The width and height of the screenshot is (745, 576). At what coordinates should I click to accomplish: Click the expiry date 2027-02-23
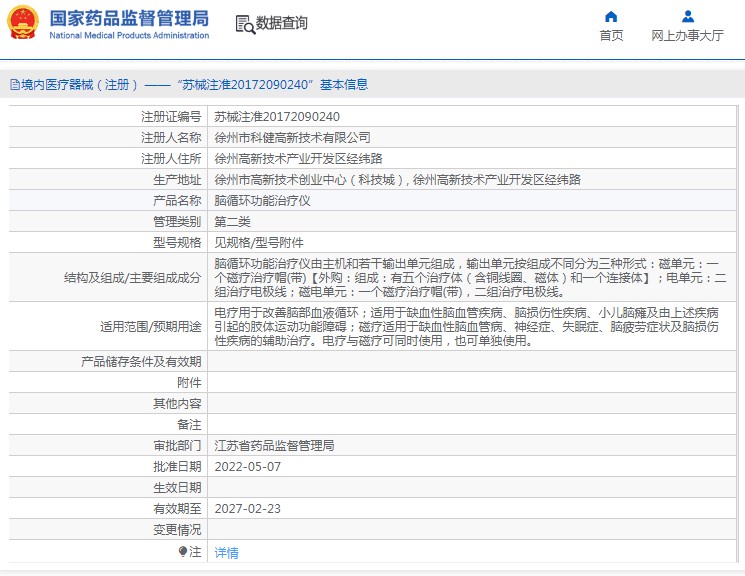(x=247, y=508)
